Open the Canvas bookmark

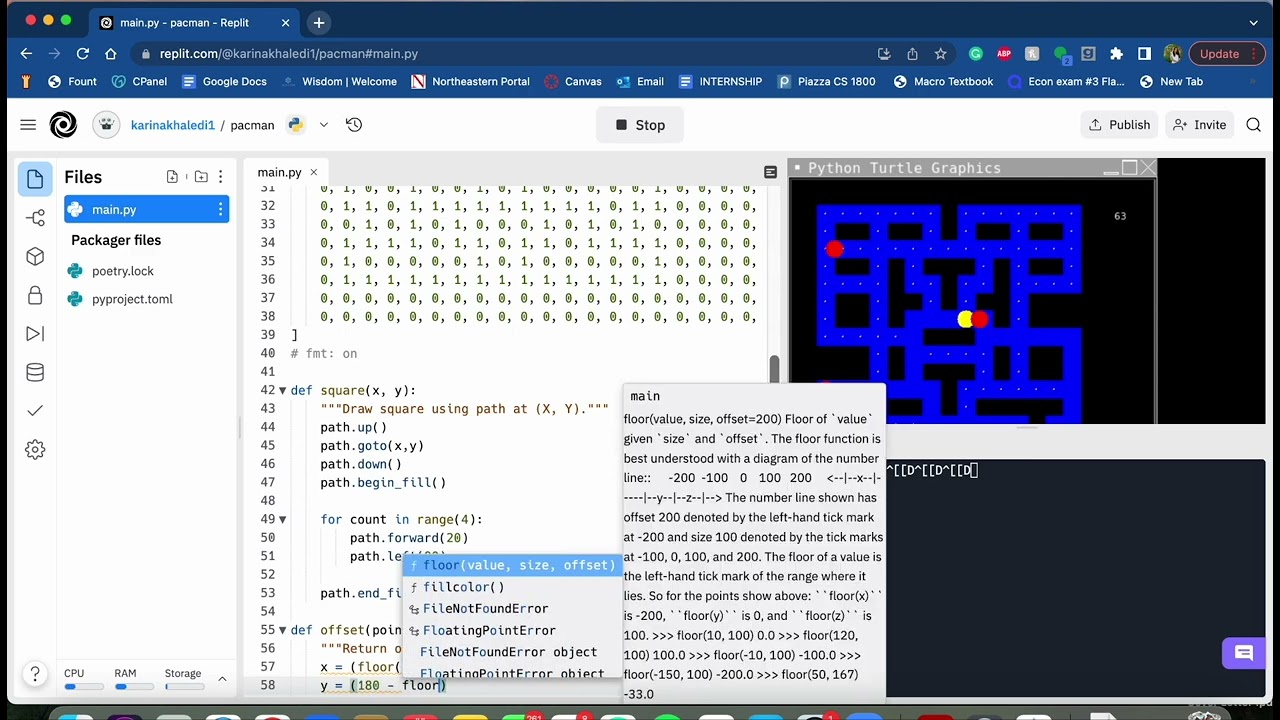[572, 82]
